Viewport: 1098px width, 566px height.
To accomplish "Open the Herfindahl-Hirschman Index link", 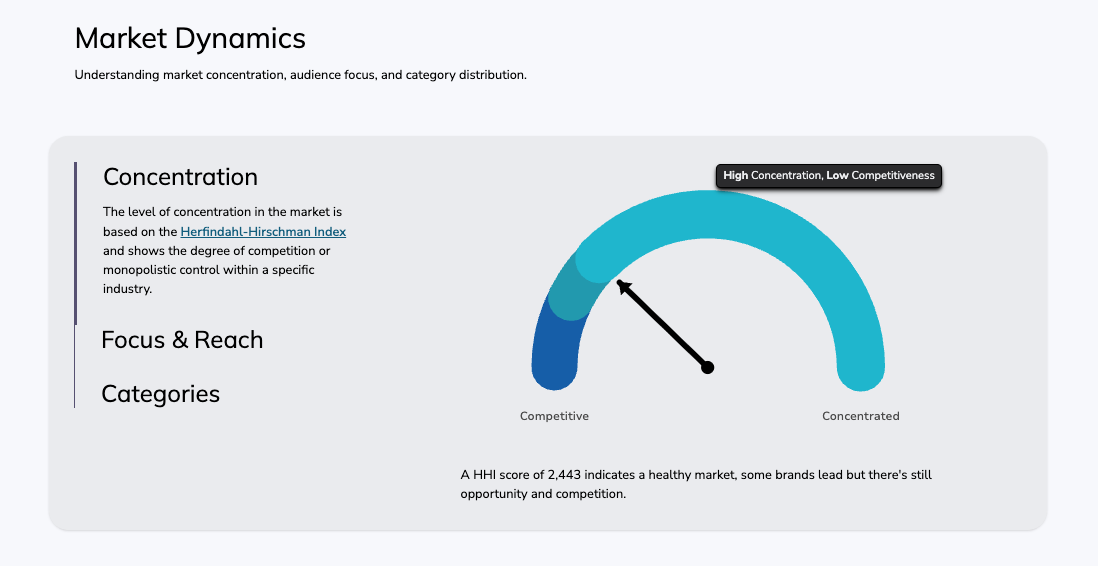I will pos(263,232).
